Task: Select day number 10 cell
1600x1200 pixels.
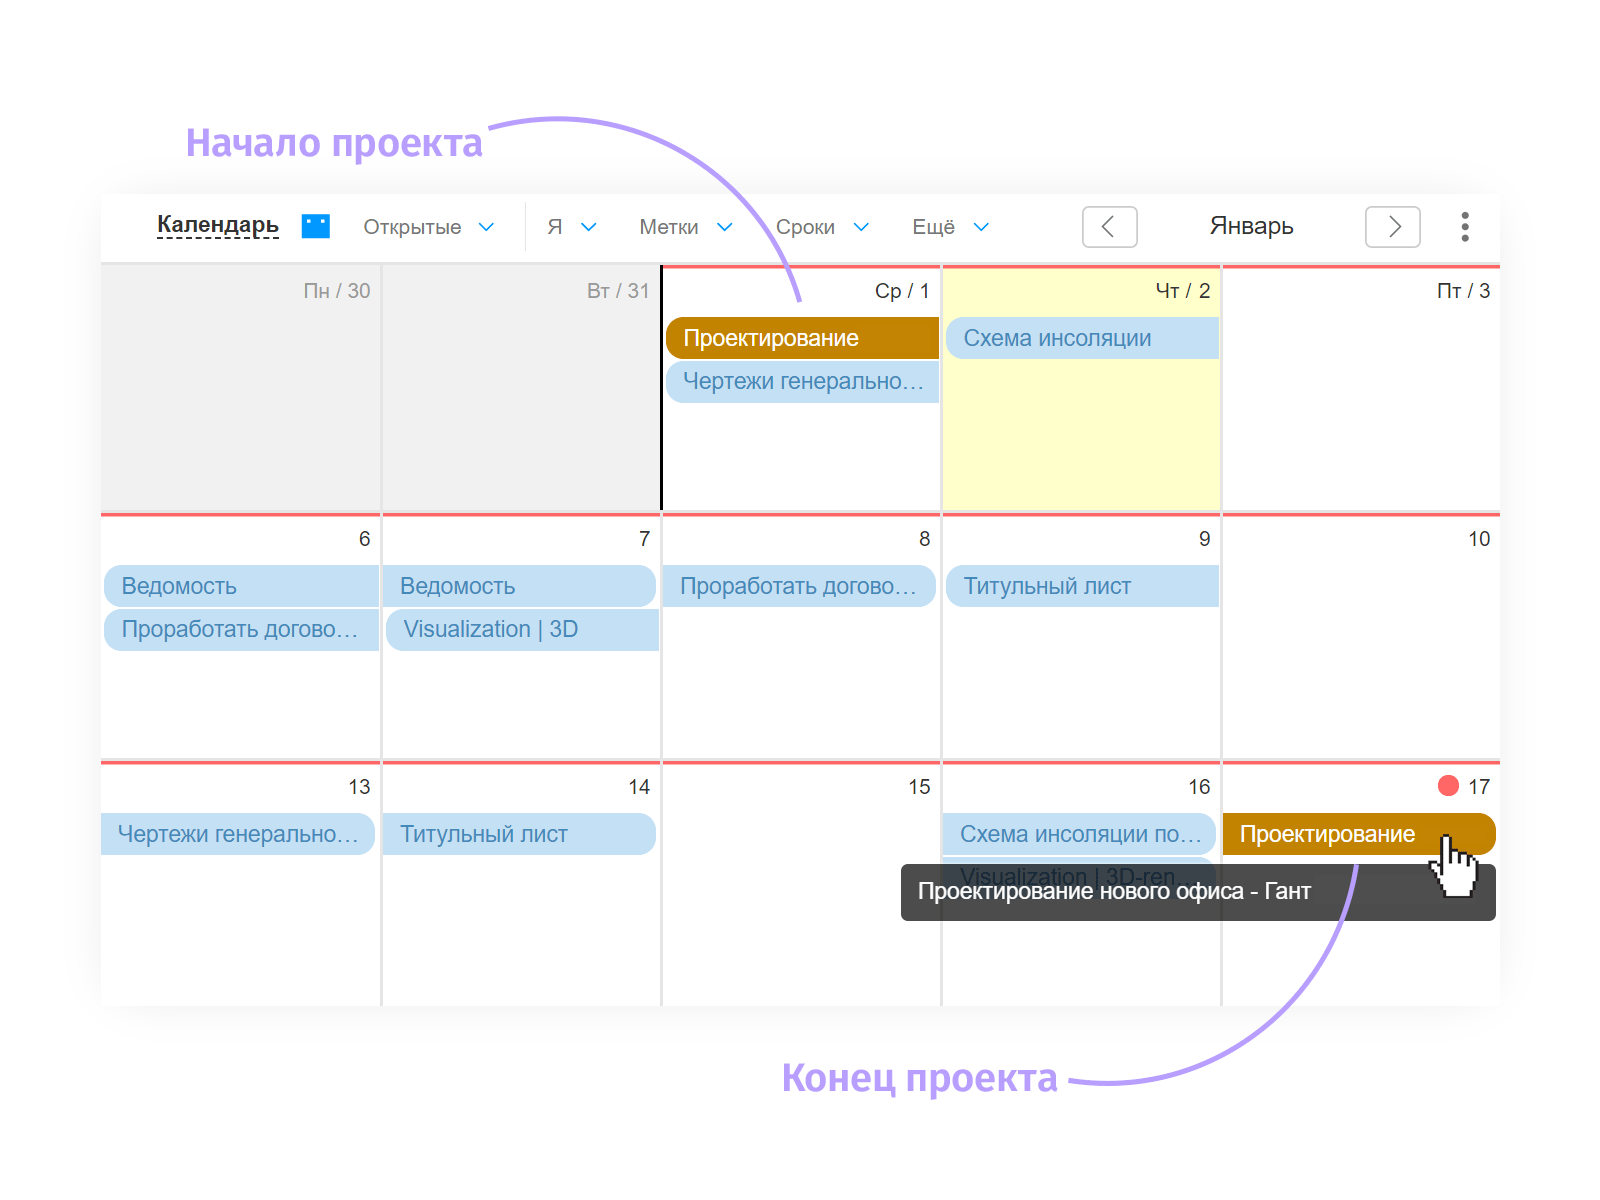Action: pyautogui.click(x=1361, y=637)
